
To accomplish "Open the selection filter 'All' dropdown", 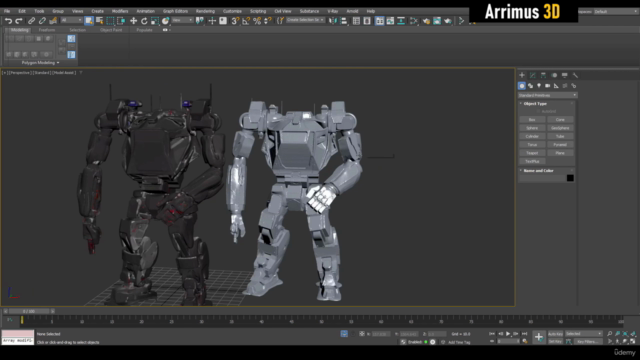I will 71,20.
